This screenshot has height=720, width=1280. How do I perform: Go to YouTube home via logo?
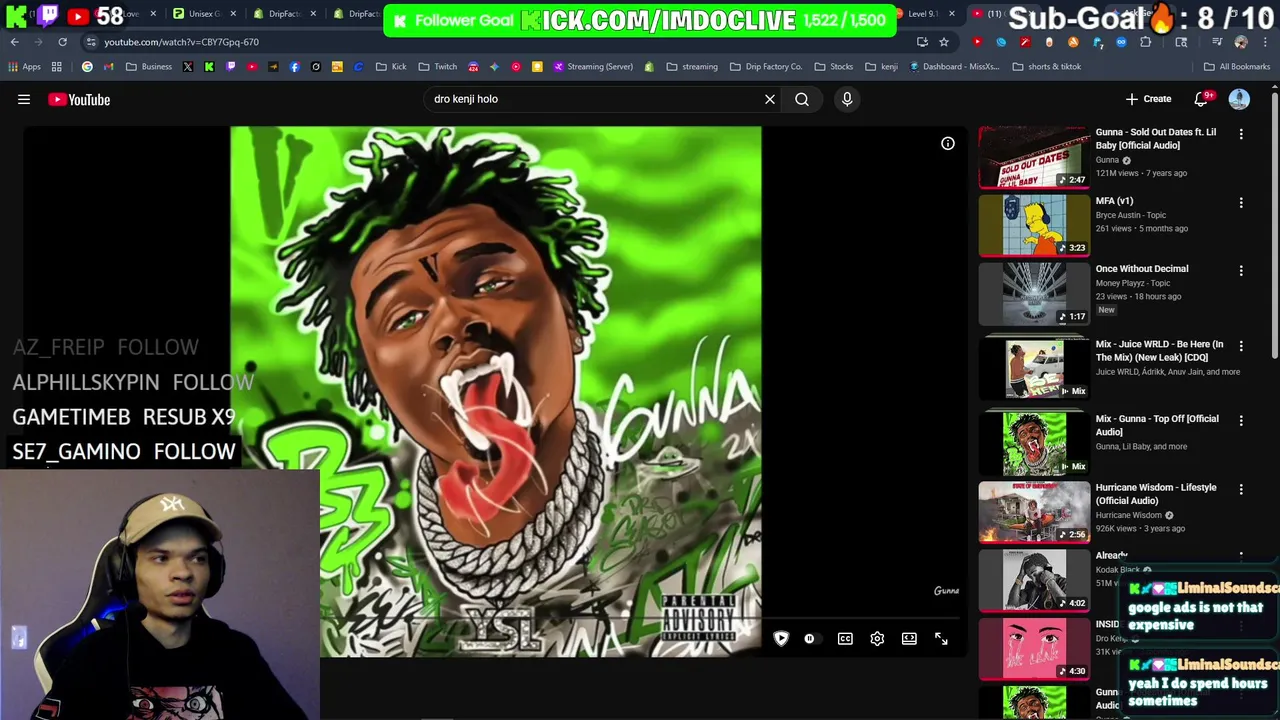[79, 99]
